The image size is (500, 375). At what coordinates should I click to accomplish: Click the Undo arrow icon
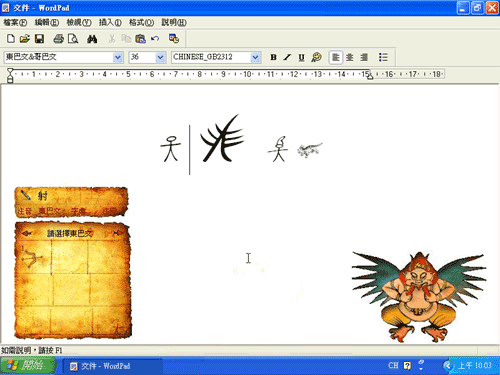[155, 39]
